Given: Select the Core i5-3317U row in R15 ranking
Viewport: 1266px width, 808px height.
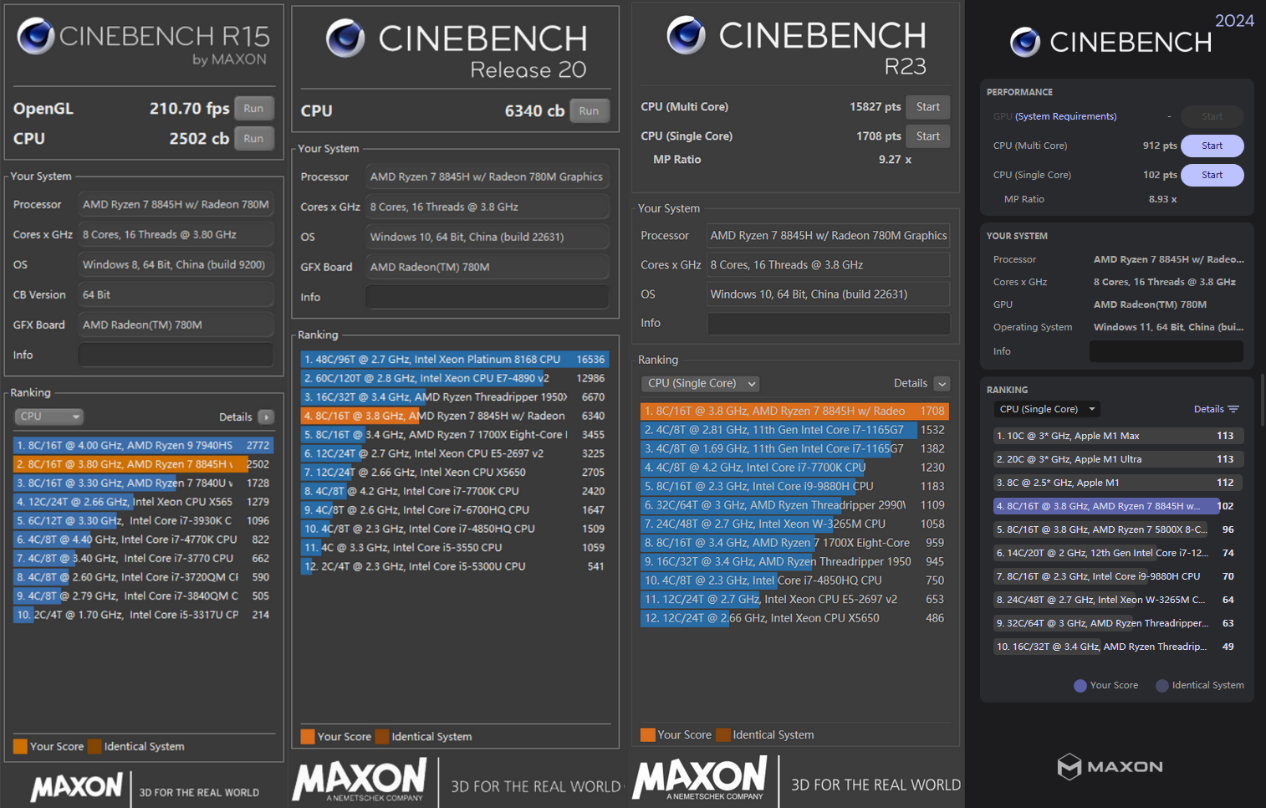Looking at the screenshot, I should pyautogui.click(x=143, y=615).
